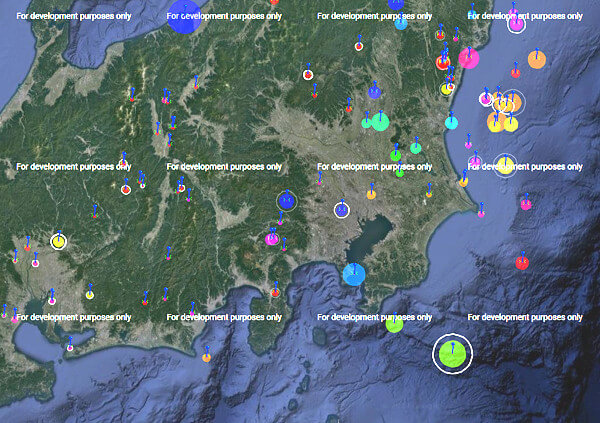Select the purple circle in the northern mountains
This screenshot has width=600, height=423.
(374, 92)
